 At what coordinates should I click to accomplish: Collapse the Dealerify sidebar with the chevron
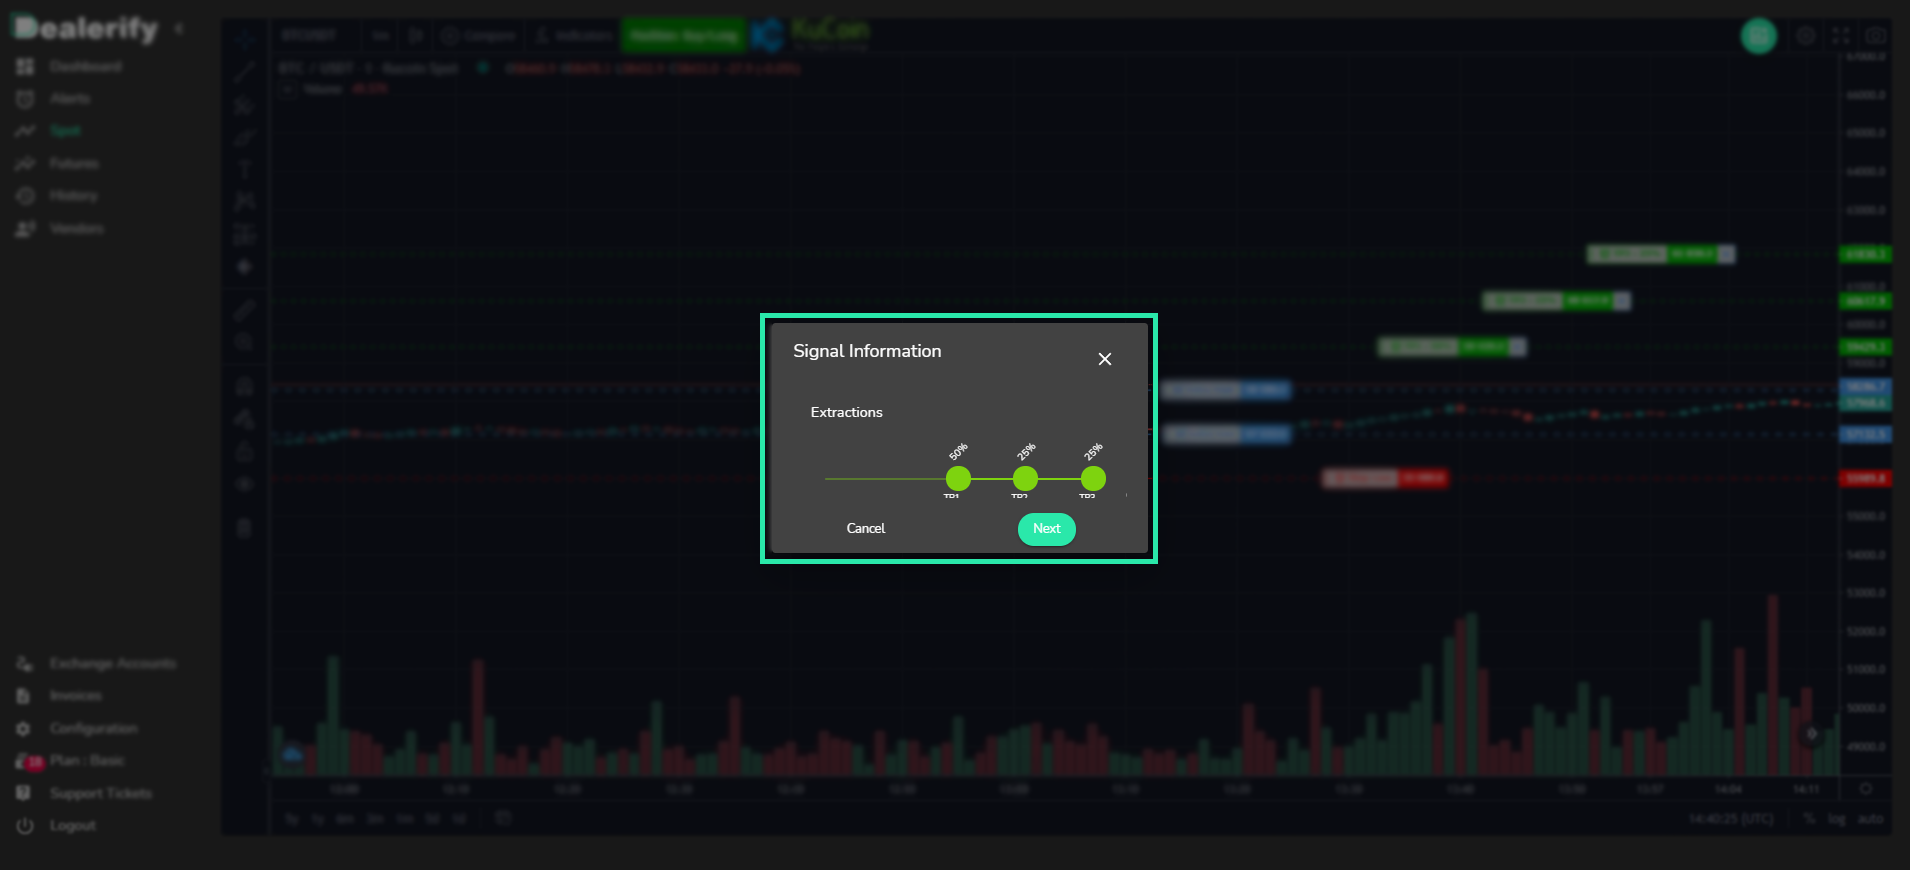(x=179, y=29)
